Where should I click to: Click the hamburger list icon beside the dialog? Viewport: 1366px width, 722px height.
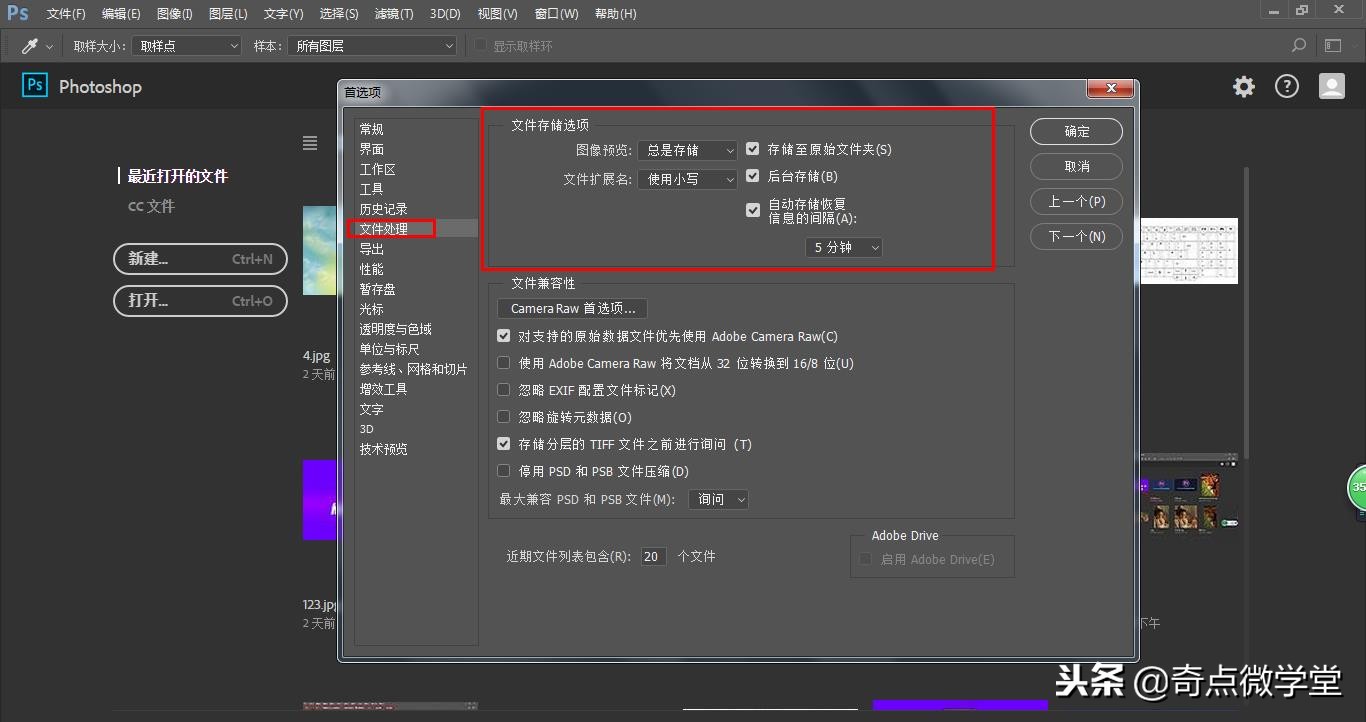pyautogui.click(x=310, y=142)
